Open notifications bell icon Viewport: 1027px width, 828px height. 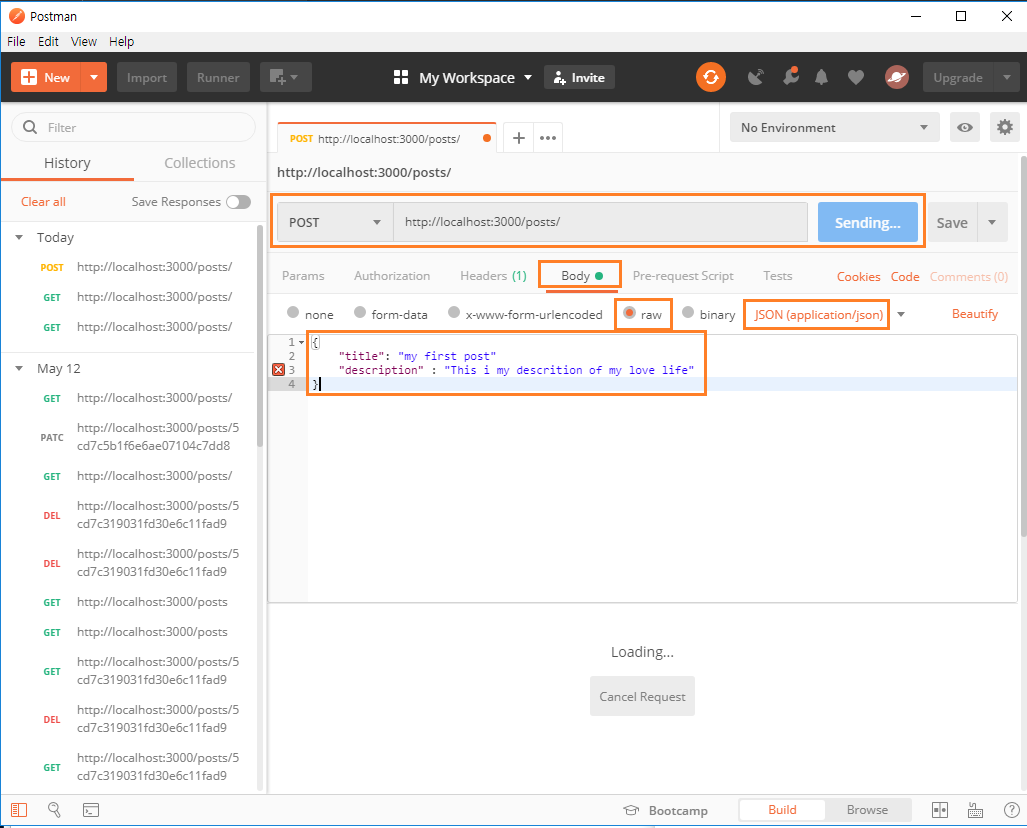[821, 77]
